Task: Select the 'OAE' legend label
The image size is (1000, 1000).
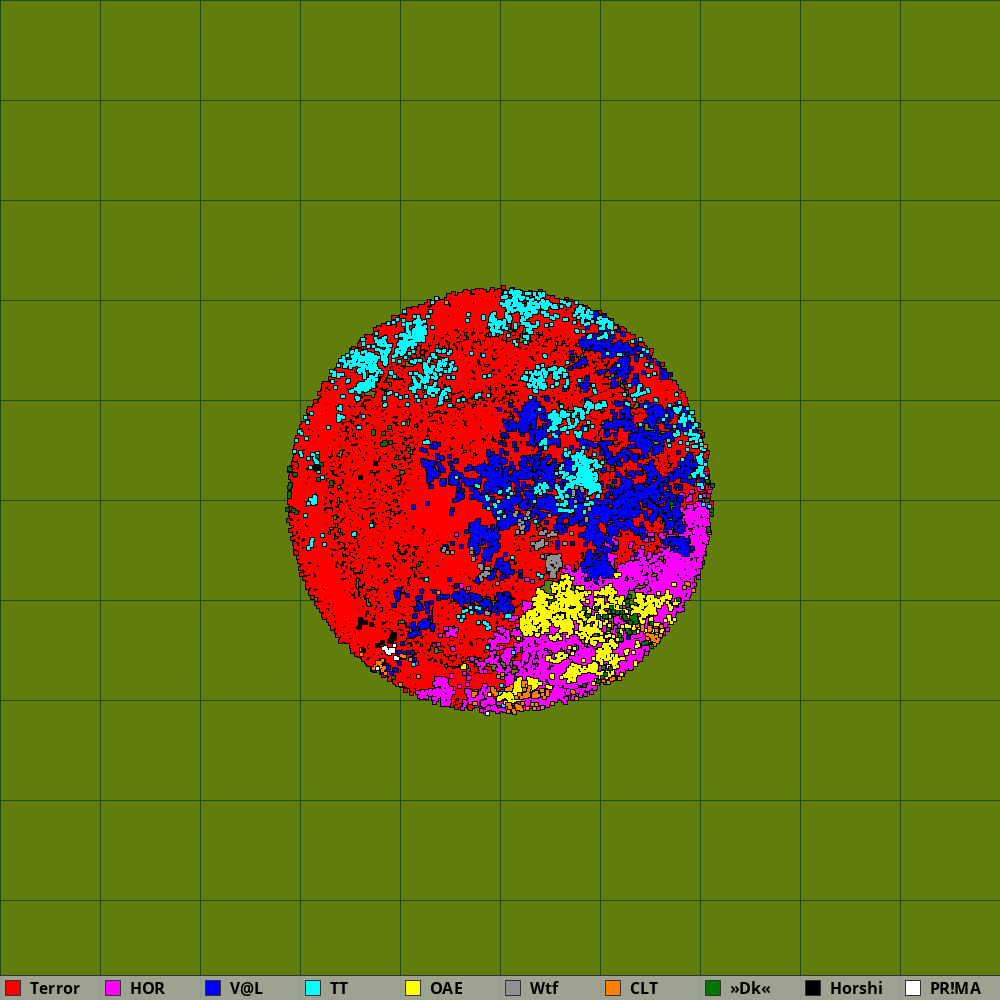Action: (x=446, y=988)
